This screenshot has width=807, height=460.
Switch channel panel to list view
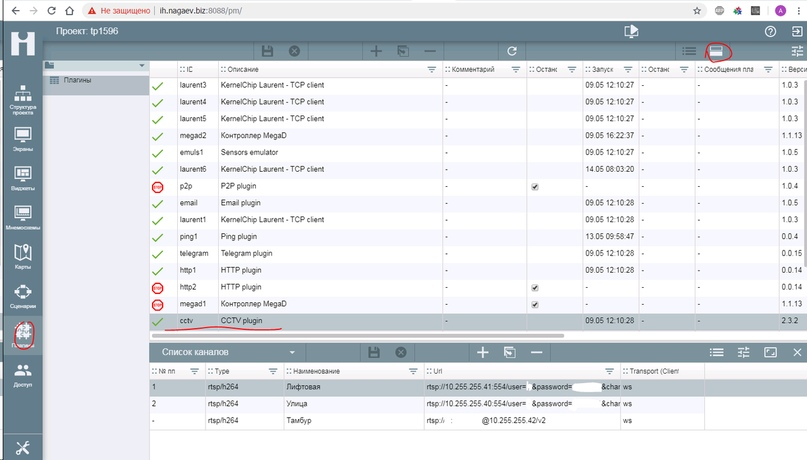716,352
